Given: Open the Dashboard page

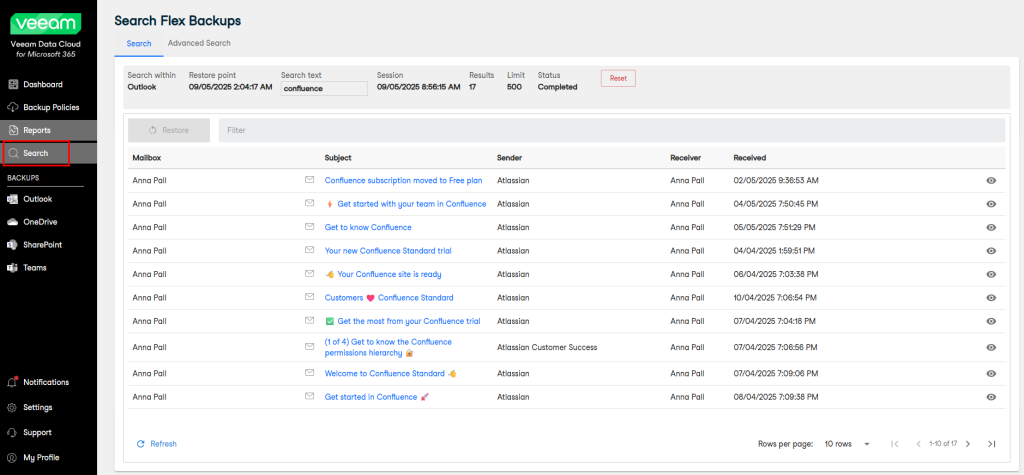Looking at the screenshot, I should click(43, 84).
